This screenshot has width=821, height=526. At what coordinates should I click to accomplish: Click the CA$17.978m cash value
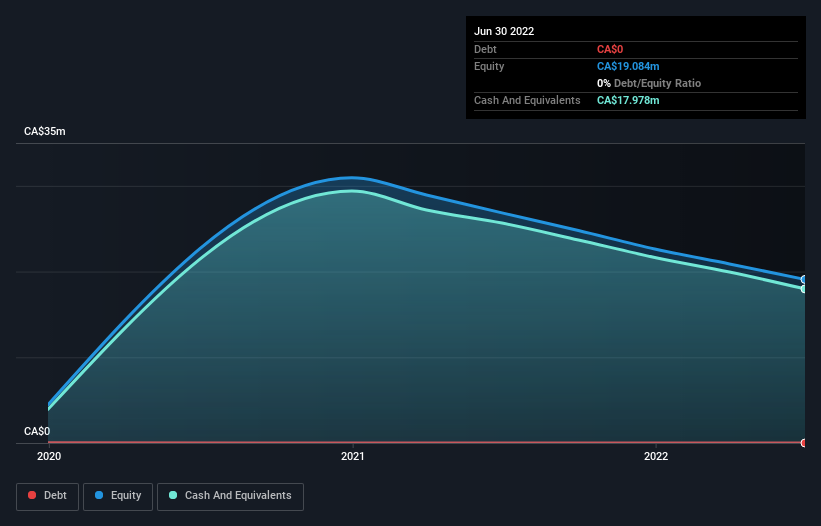coord(628,100)
